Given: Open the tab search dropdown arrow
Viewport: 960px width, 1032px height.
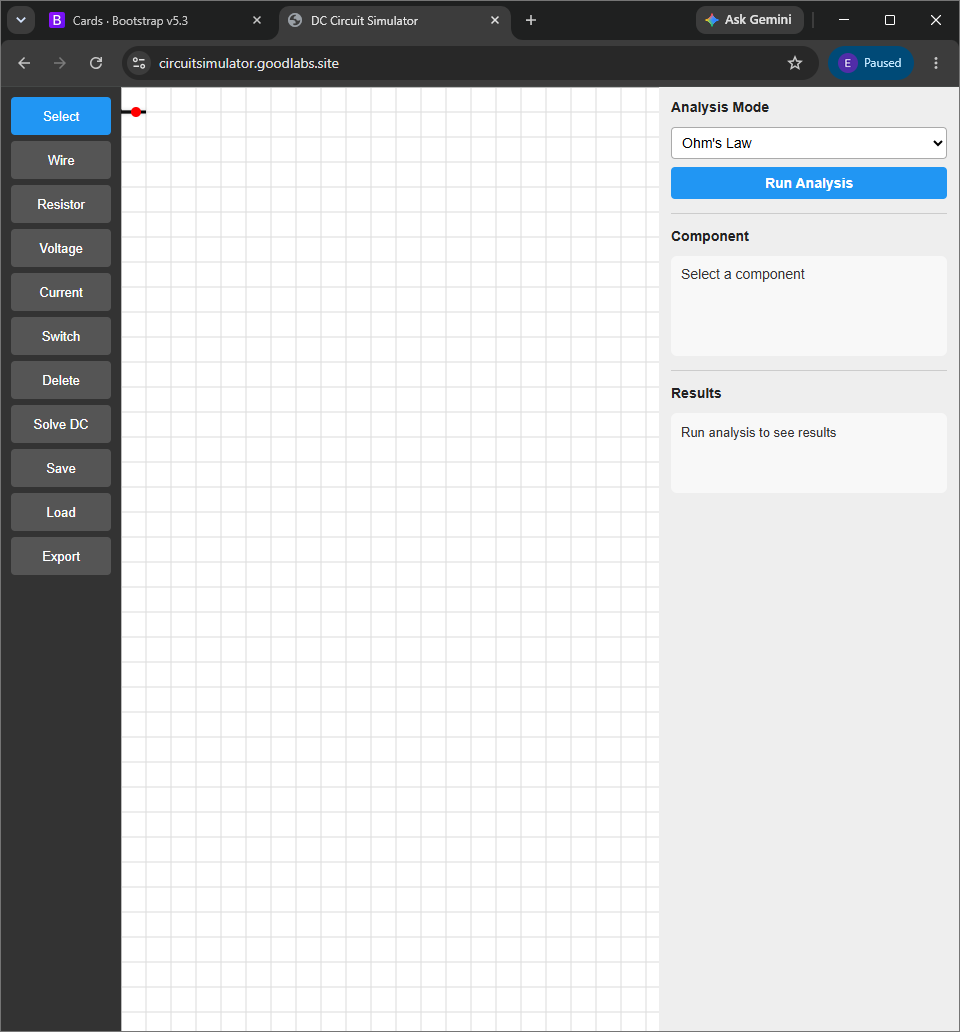Looking at the screenshot, I should (21, 20).
